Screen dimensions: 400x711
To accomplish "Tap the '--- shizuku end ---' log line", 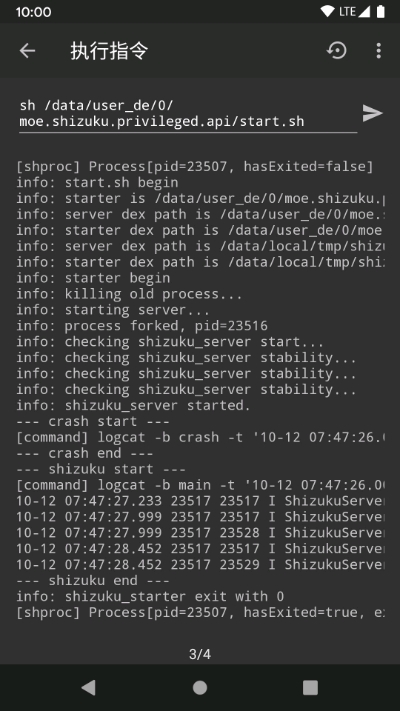I will point(93,580).
